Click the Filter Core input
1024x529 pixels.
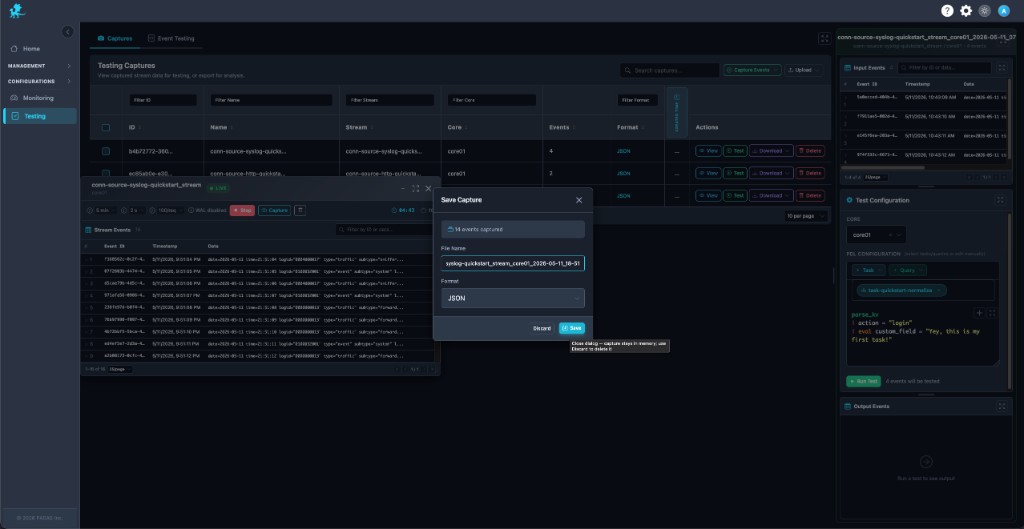point(492,101)
